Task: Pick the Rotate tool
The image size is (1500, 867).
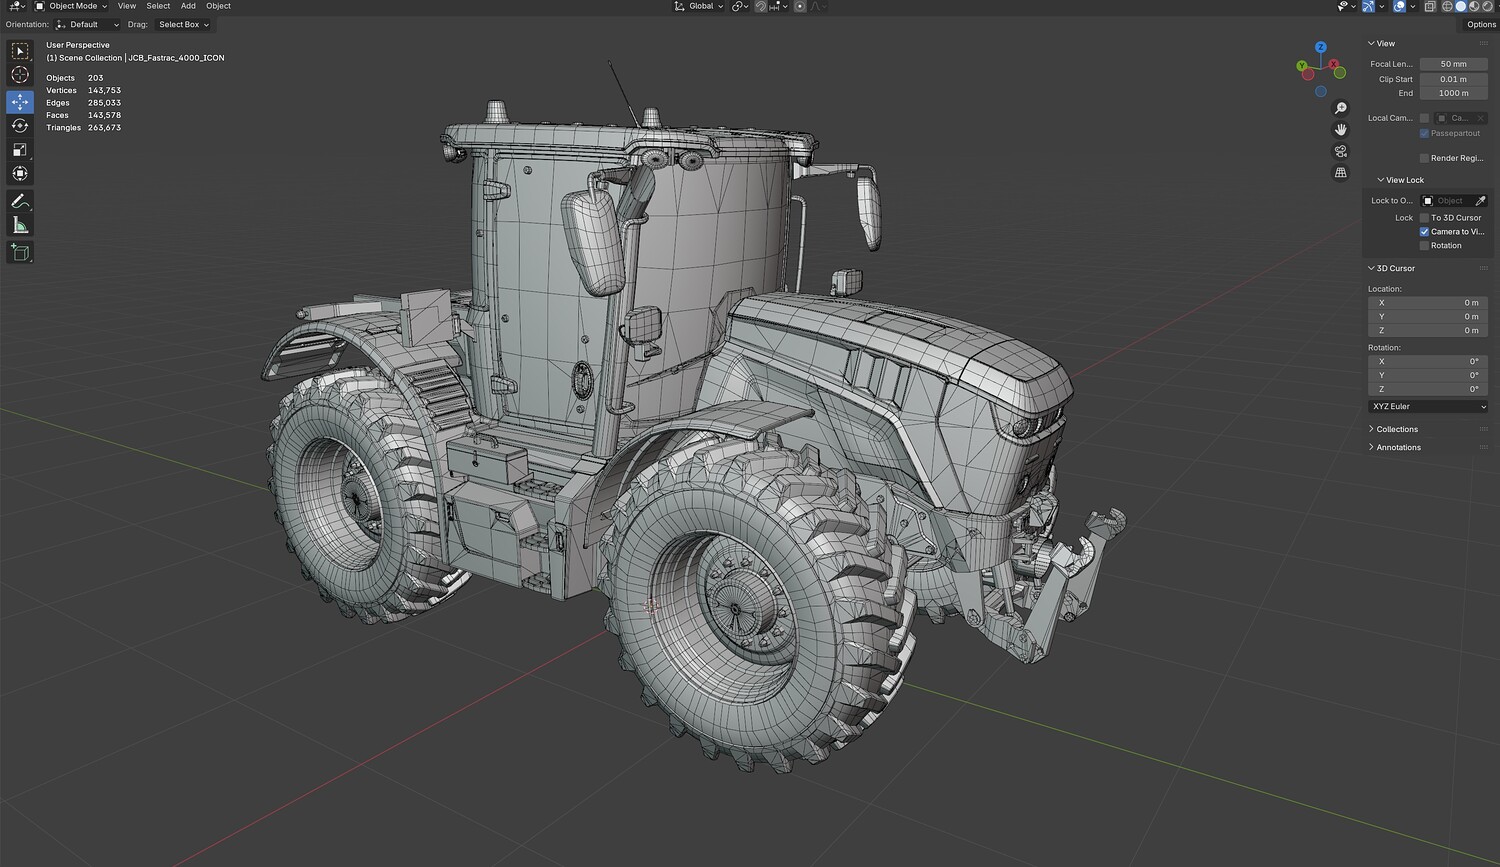Action: coord(20,126)
